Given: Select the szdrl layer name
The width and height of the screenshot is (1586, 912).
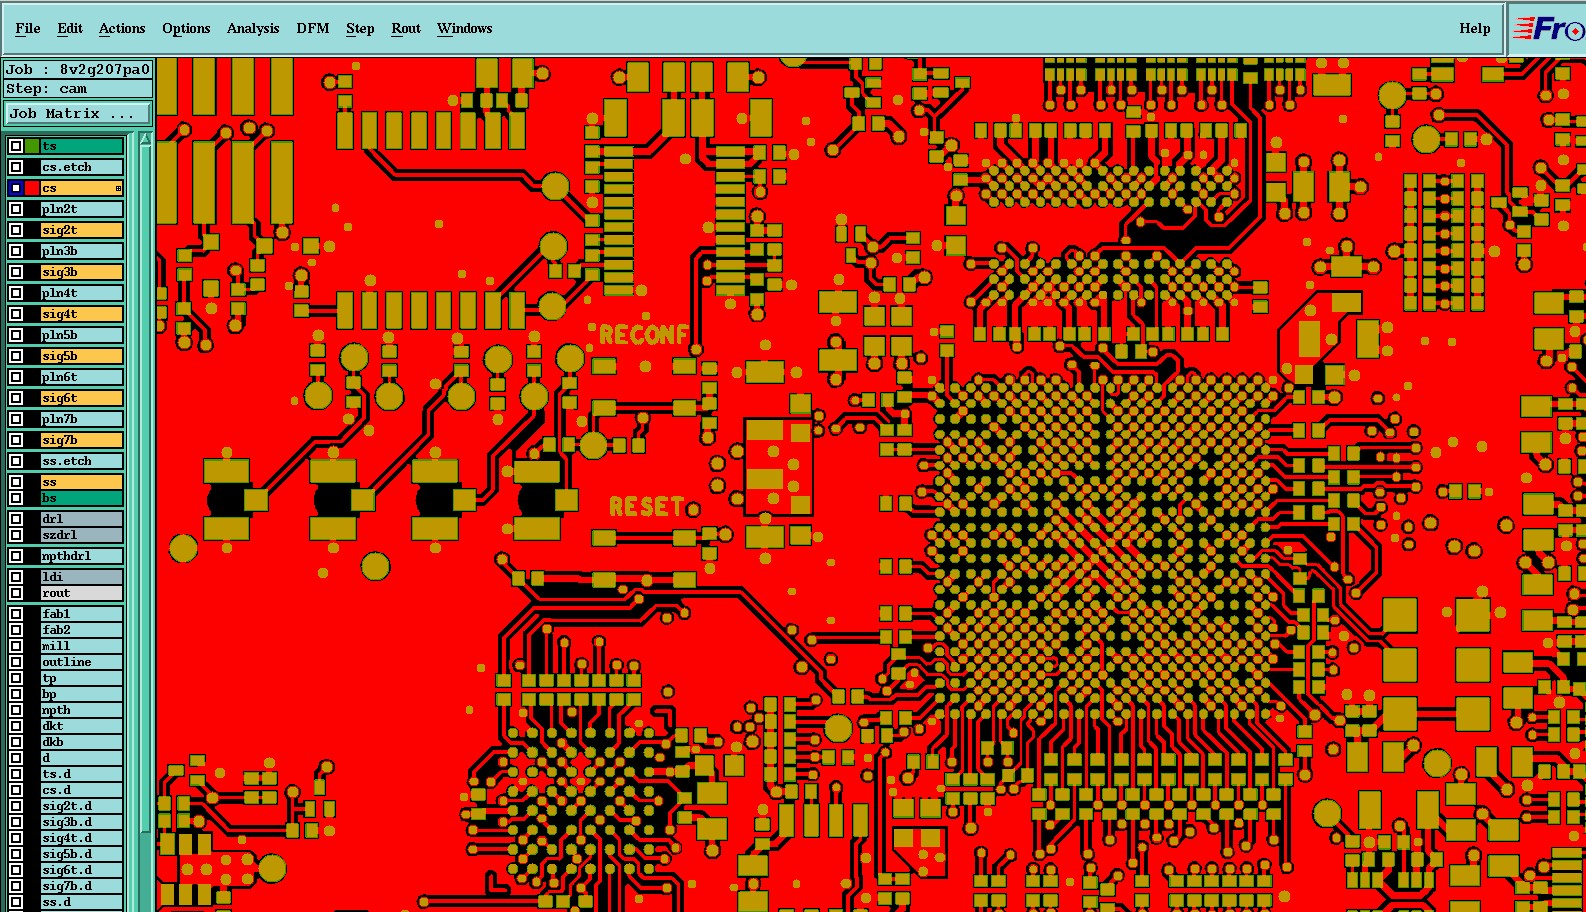Looking at the screenshot, I should pos(82,535).
